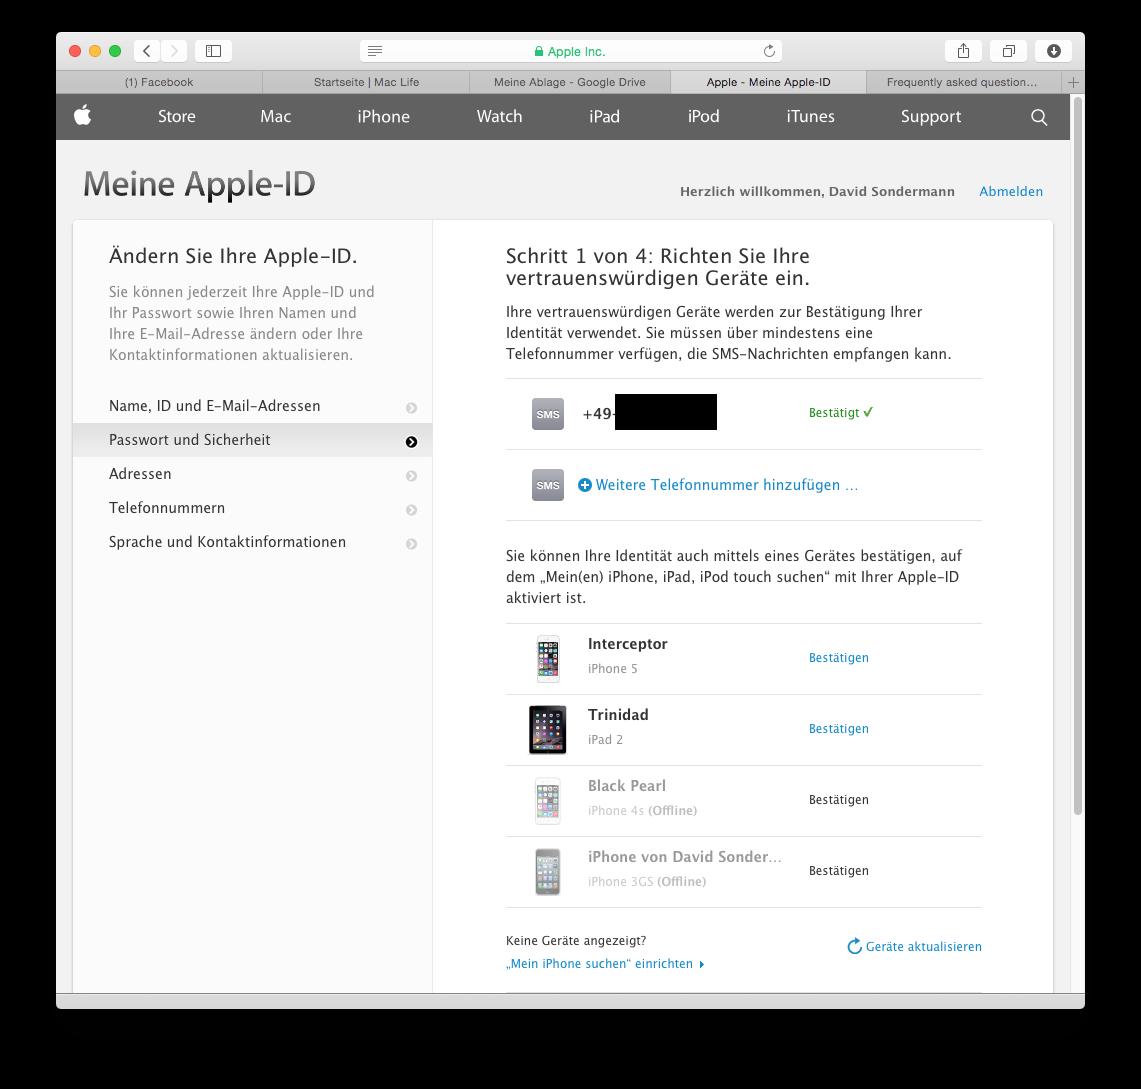Click the iPhone 3GS device image

(548, 871)
